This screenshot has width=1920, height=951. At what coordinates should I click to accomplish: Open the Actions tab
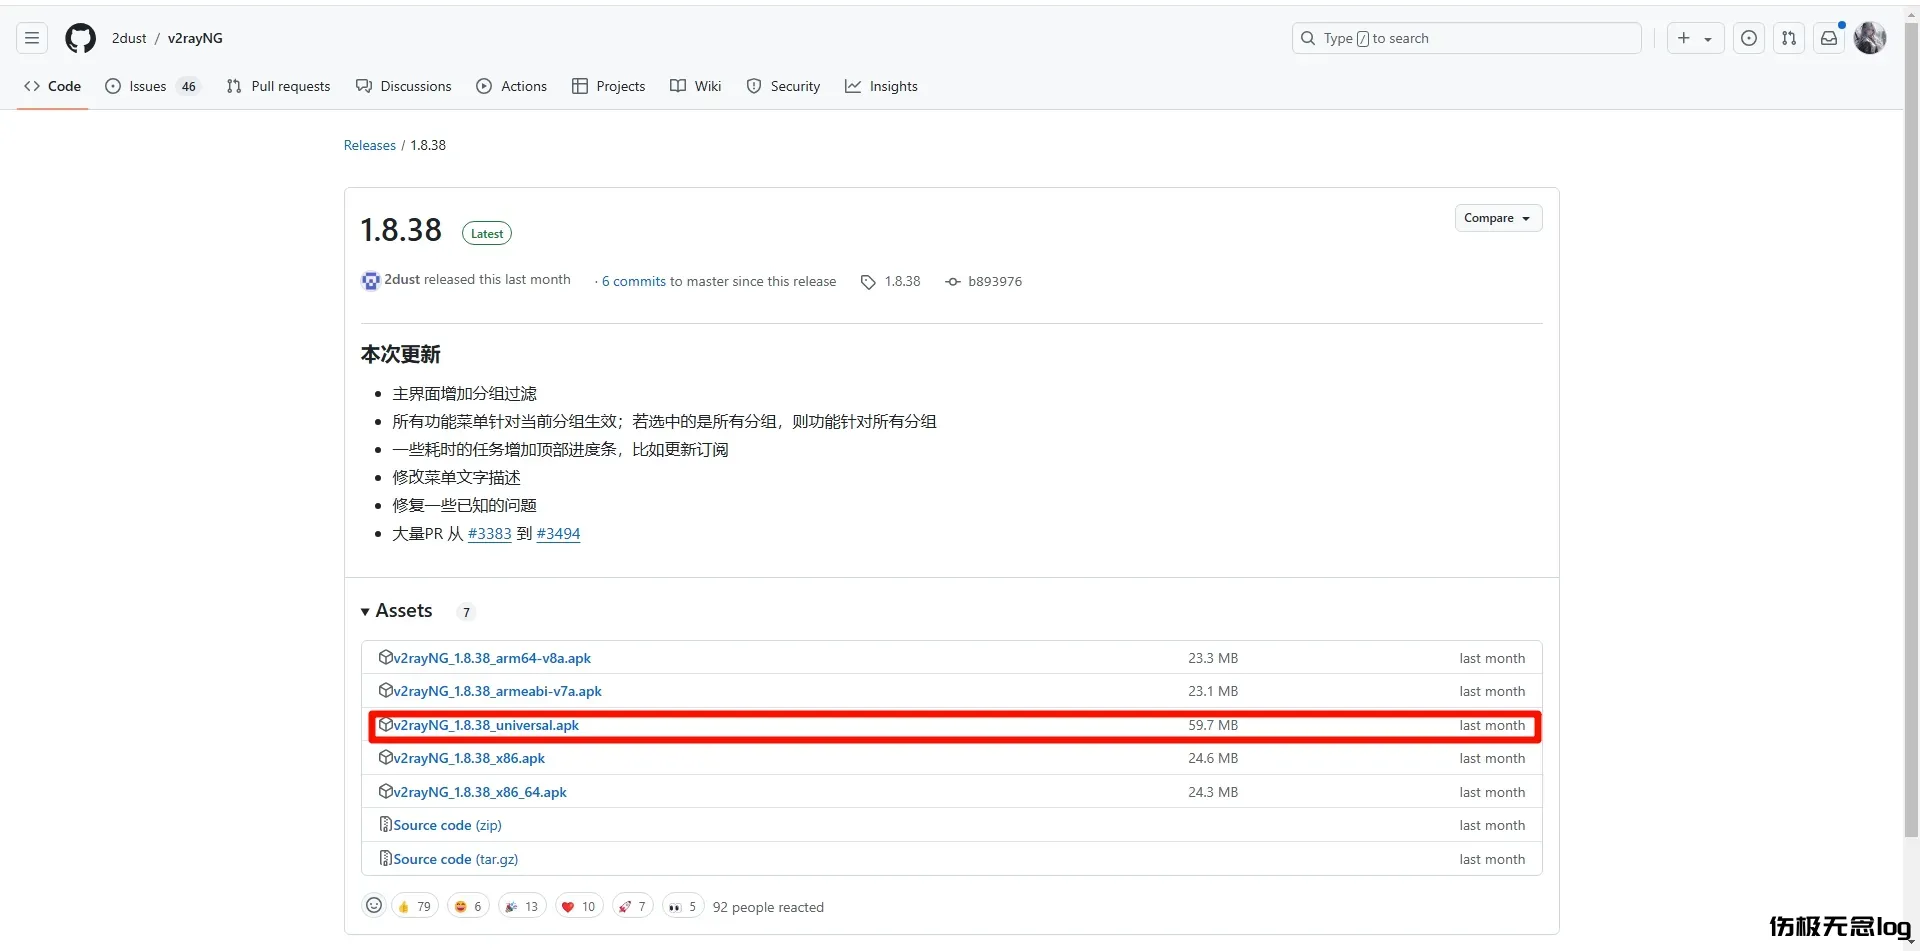(512, 86)
